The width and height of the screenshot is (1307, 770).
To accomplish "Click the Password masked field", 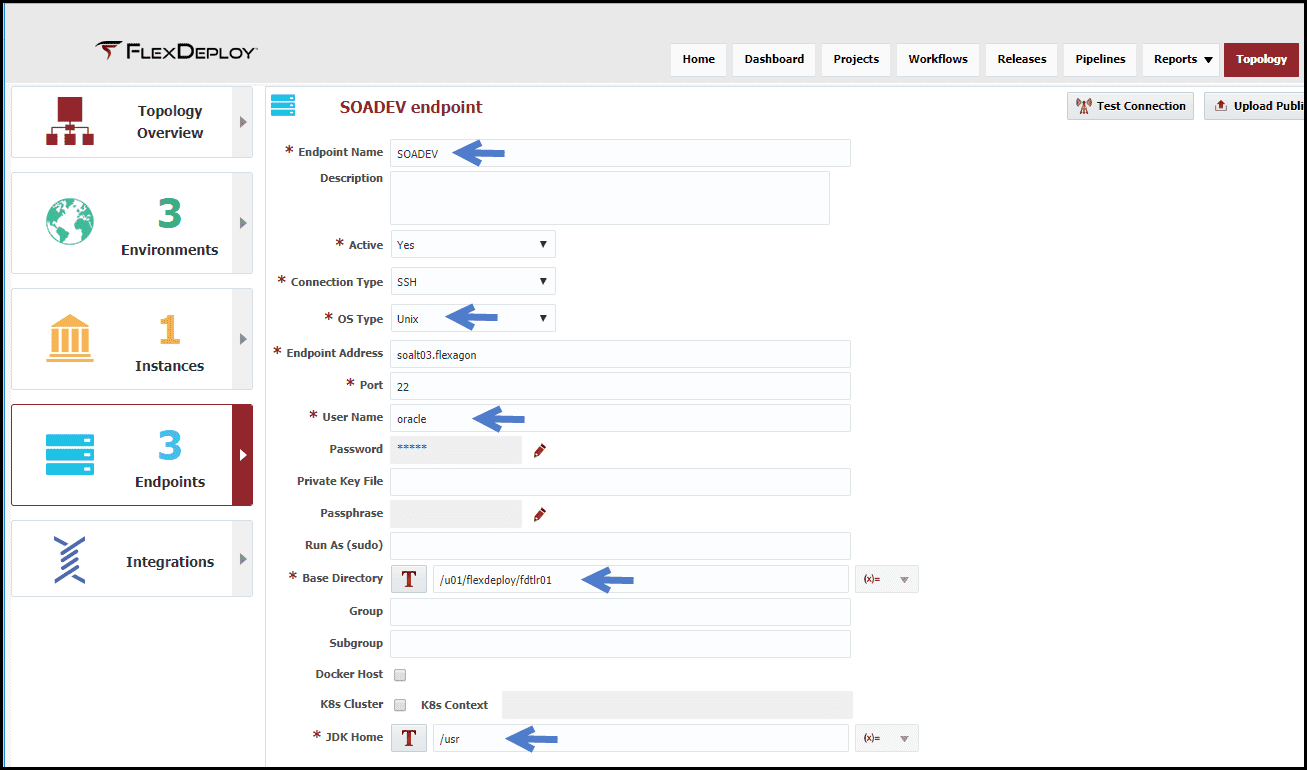I will pos(456,450).
